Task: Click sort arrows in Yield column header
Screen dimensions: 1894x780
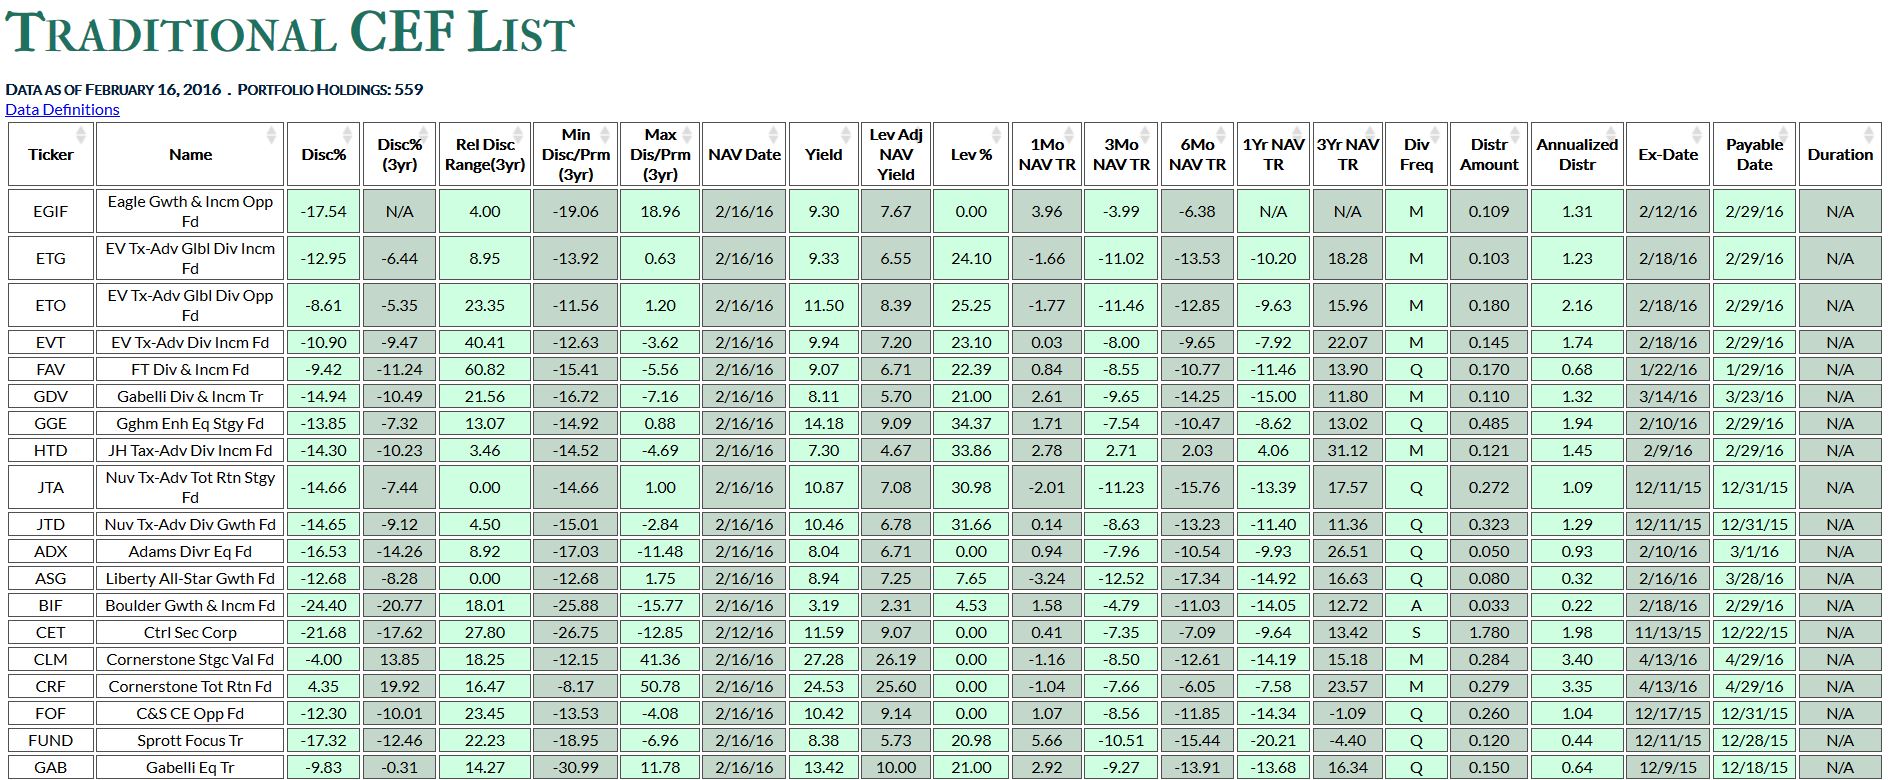Action: pyautogui.click(x=849, y=135)
